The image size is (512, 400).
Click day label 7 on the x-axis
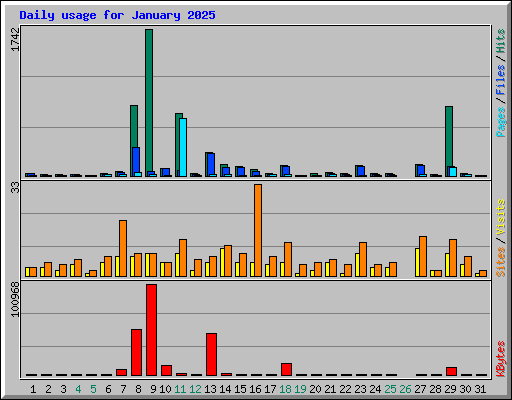pos(123,389)
